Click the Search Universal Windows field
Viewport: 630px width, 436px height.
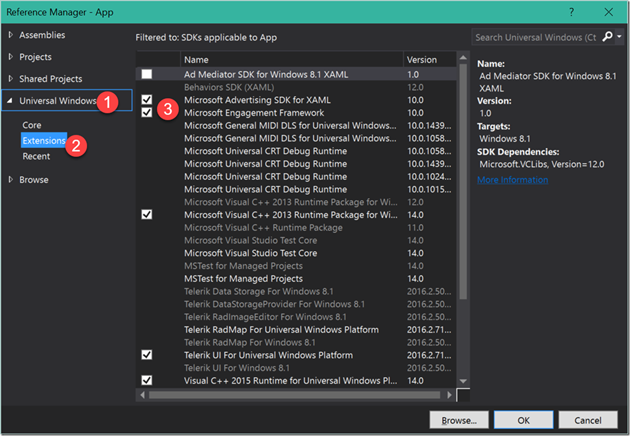[x=536, y=37]
